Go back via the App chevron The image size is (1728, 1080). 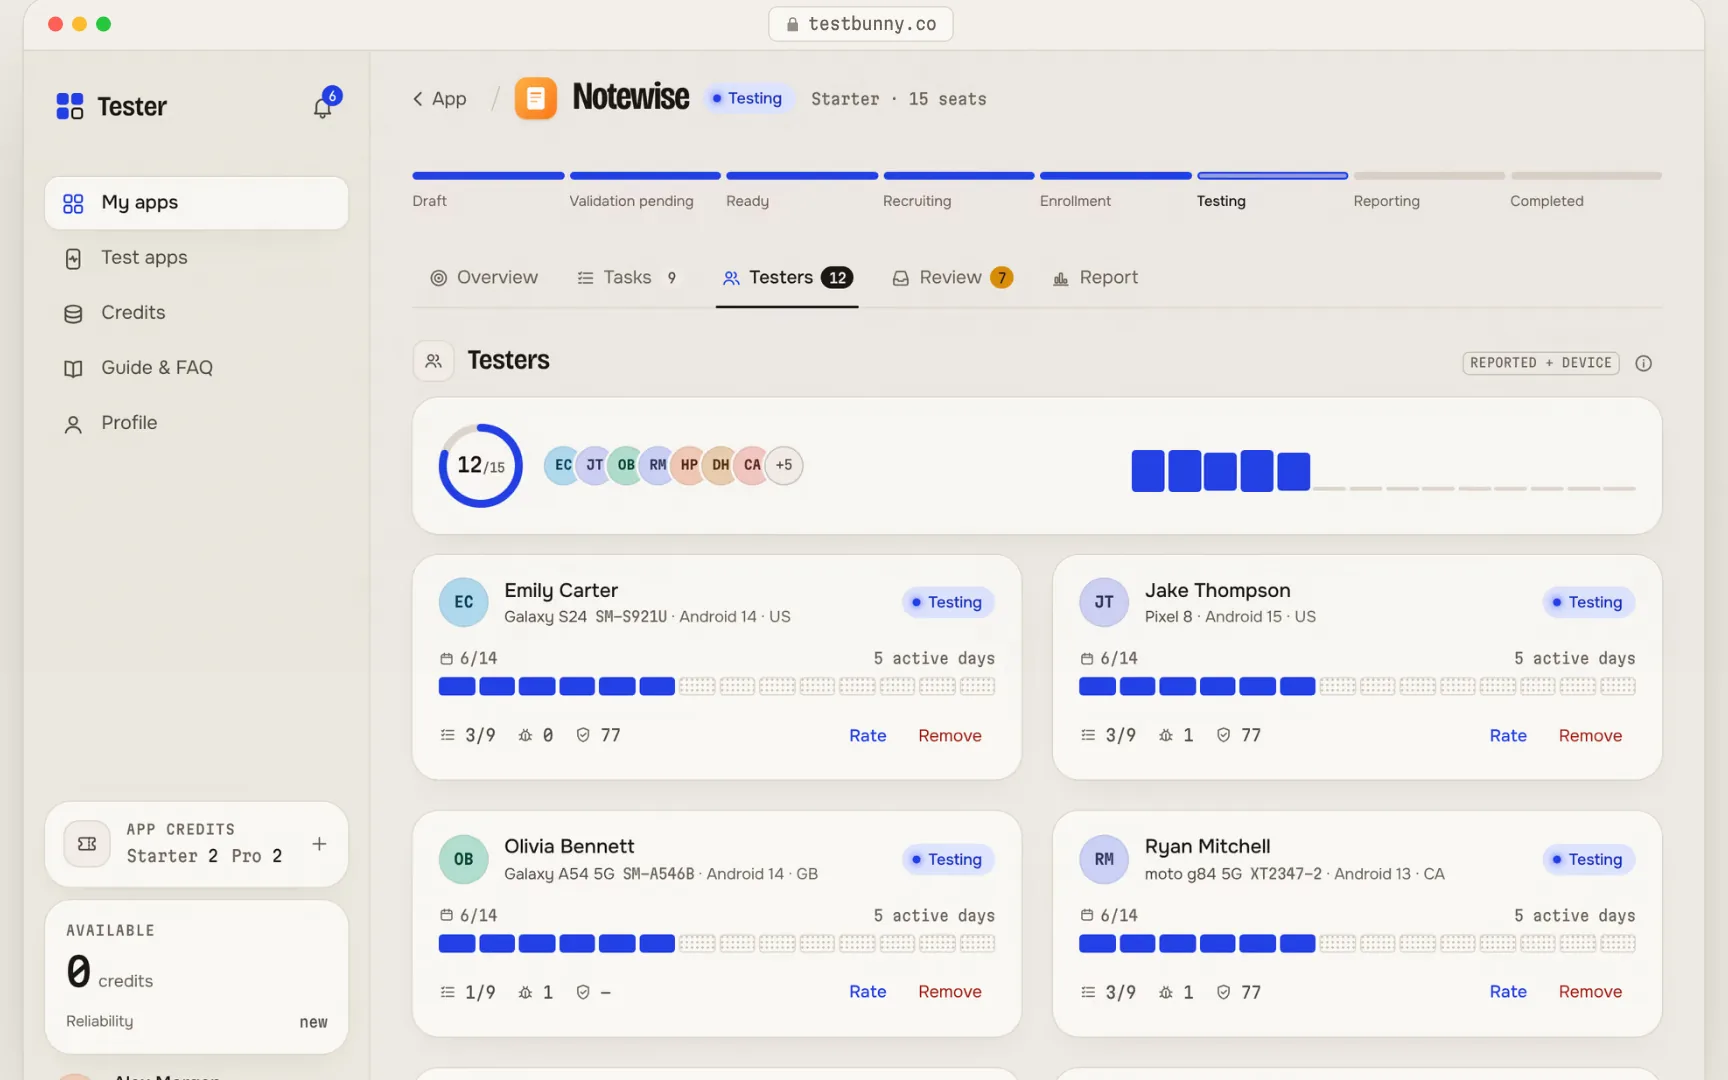(440, 98)
